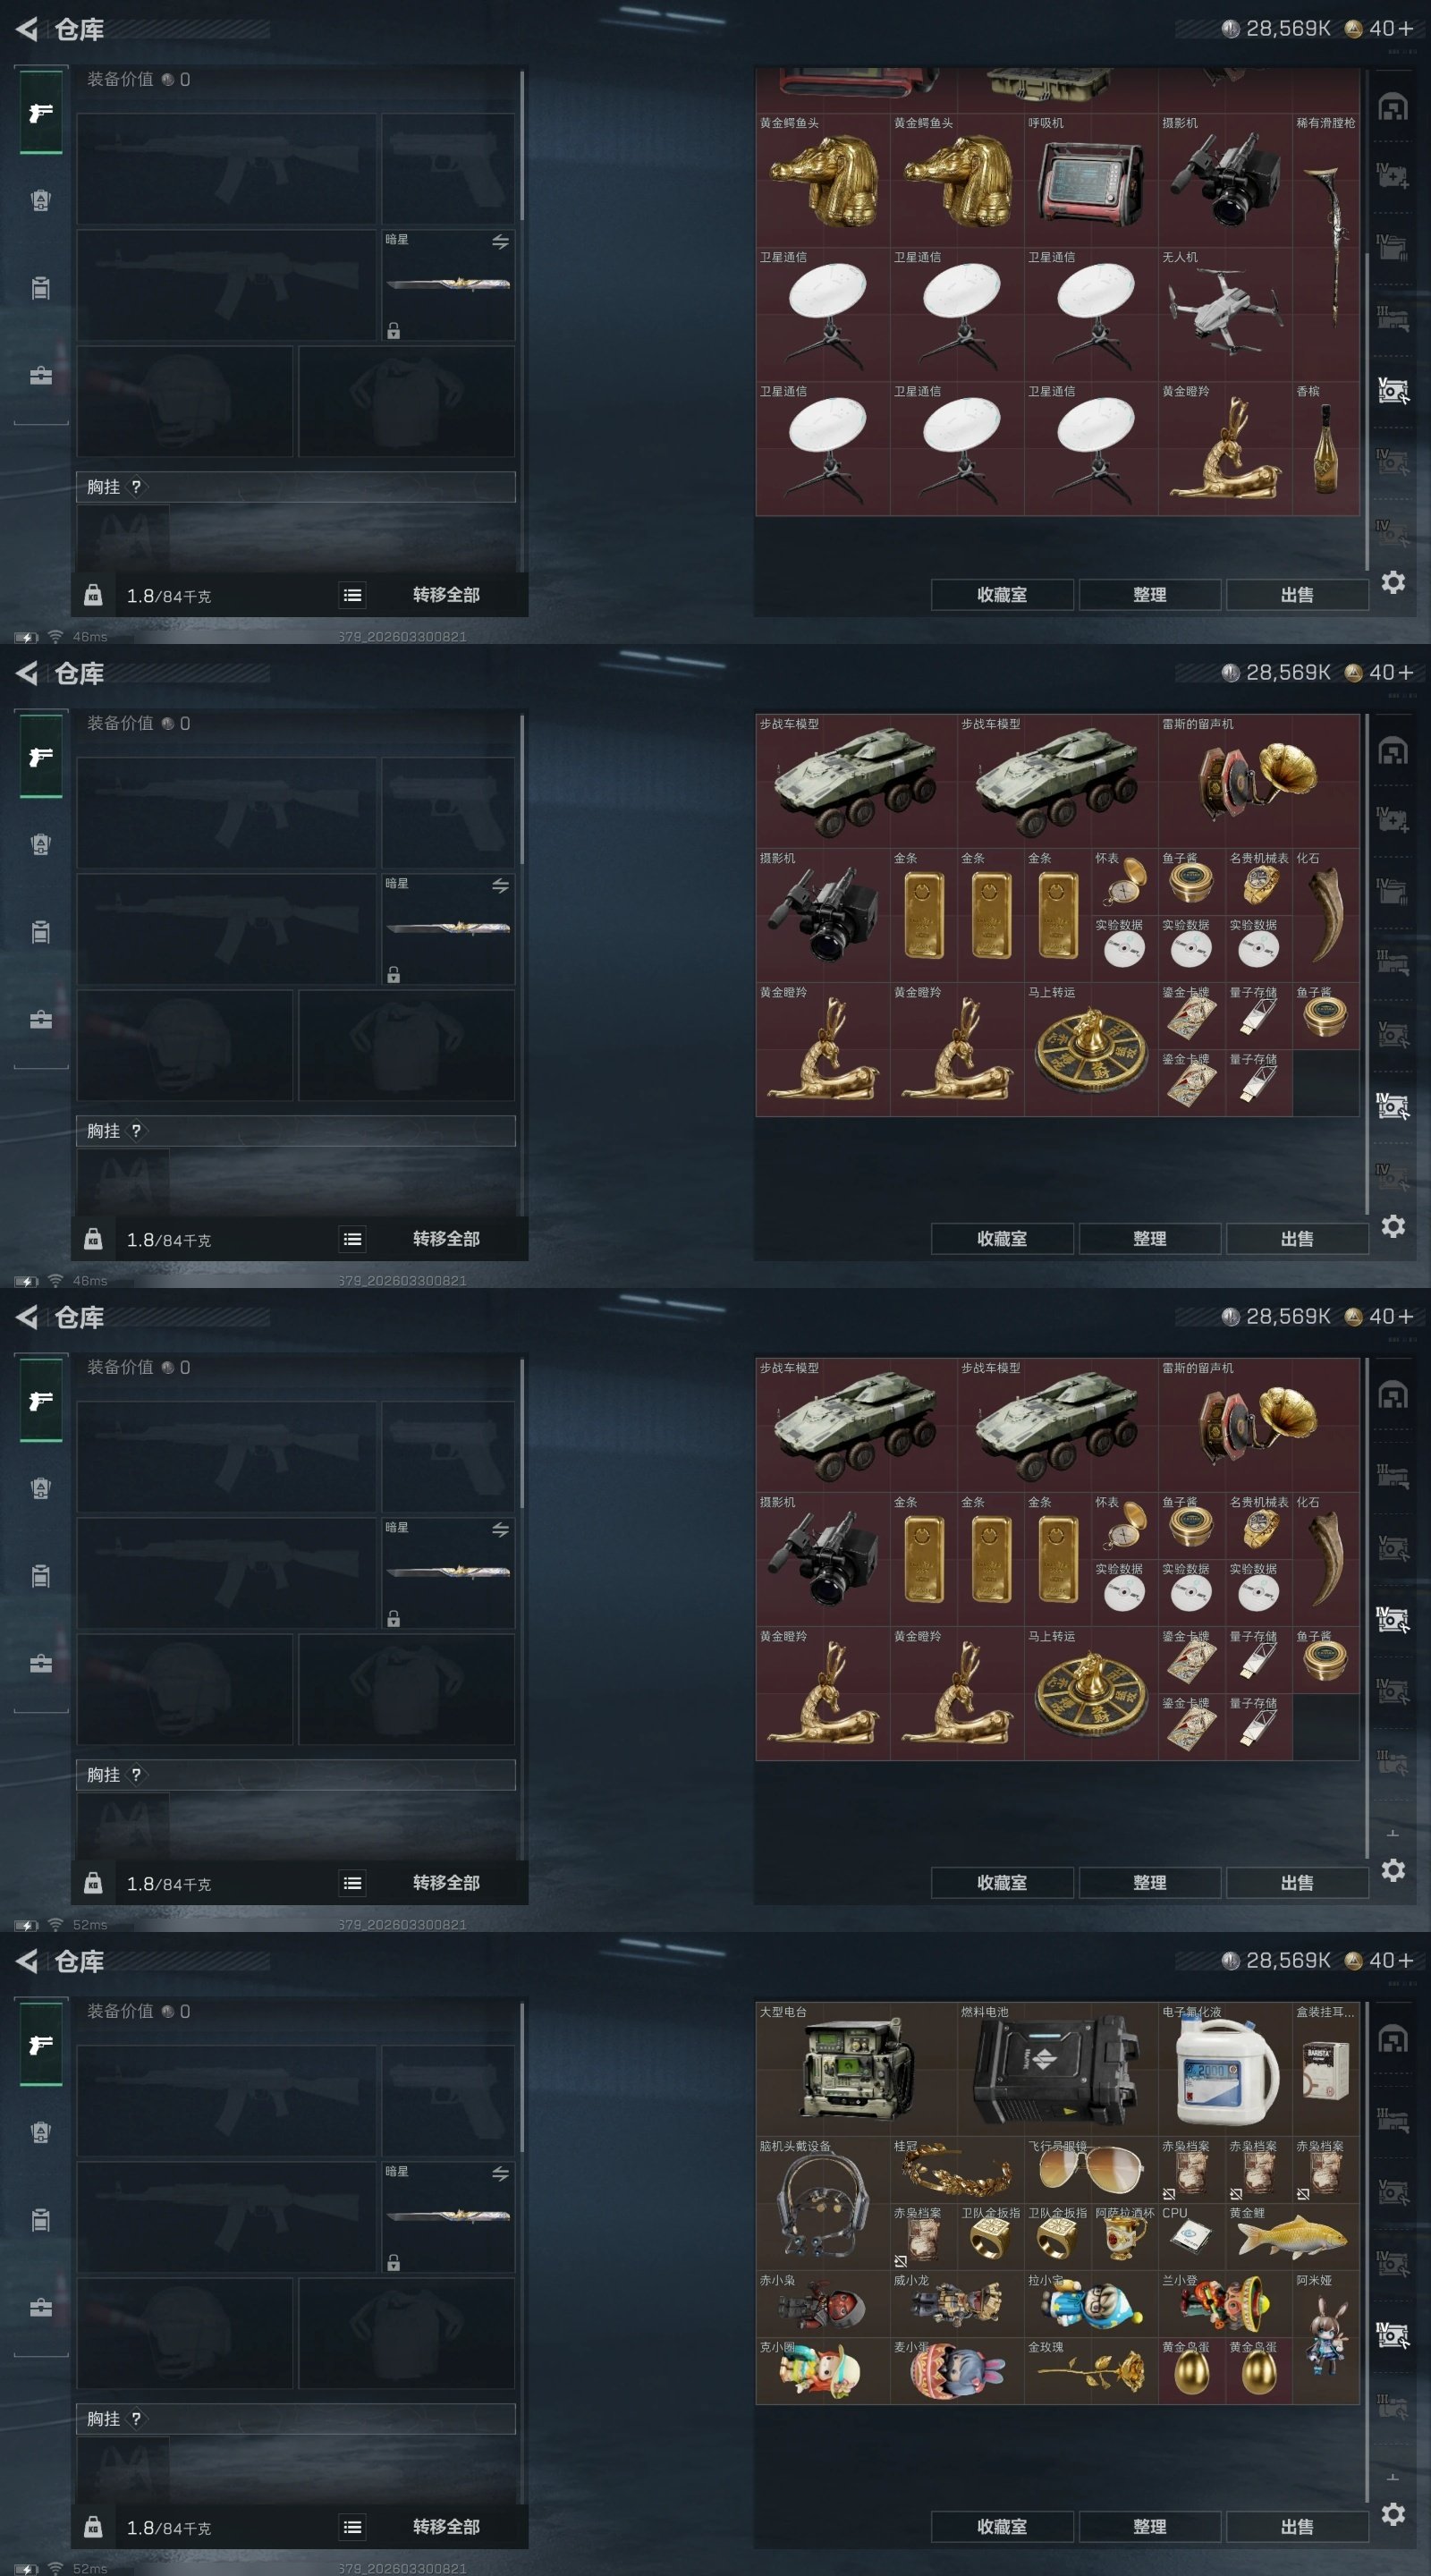The width and height of the screenshot is (1431, 2576).
Task: Select the 桂冠 laurel crown item
Action: 957,2169
